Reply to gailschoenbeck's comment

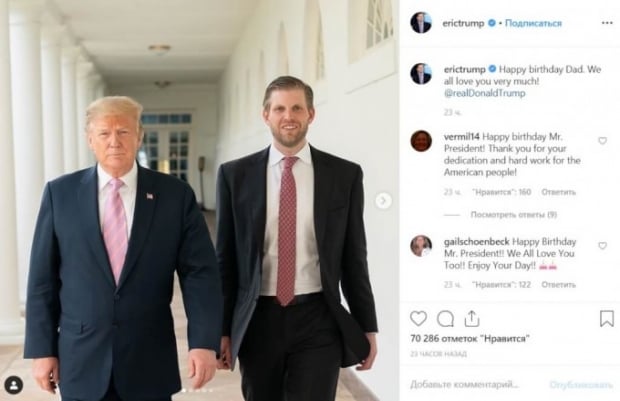[558, 285]
